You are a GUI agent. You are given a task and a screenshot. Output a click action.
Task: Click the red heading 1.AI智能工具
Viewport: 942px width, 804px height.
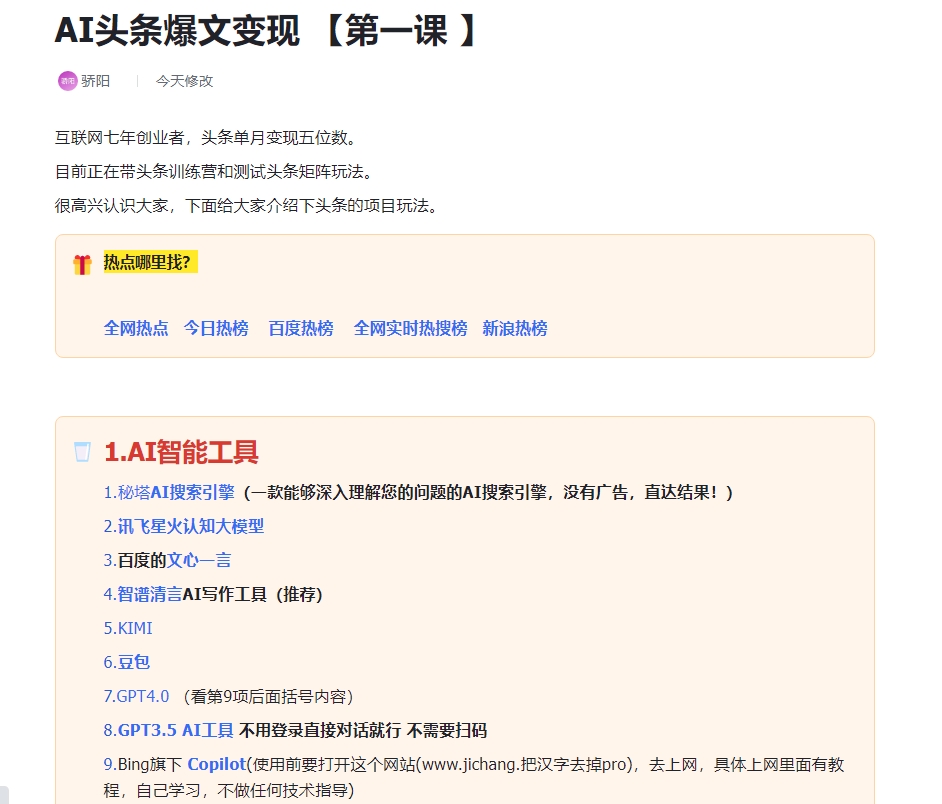click(181, 452)
